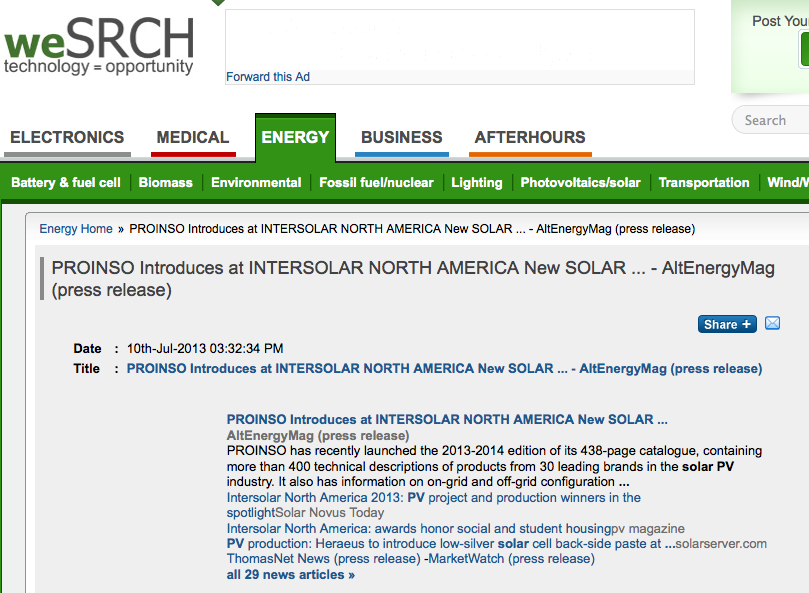The height and width of the screenshot is (593, 809).
Task: Click the Post Your text at top right
Action: (780, 21)
